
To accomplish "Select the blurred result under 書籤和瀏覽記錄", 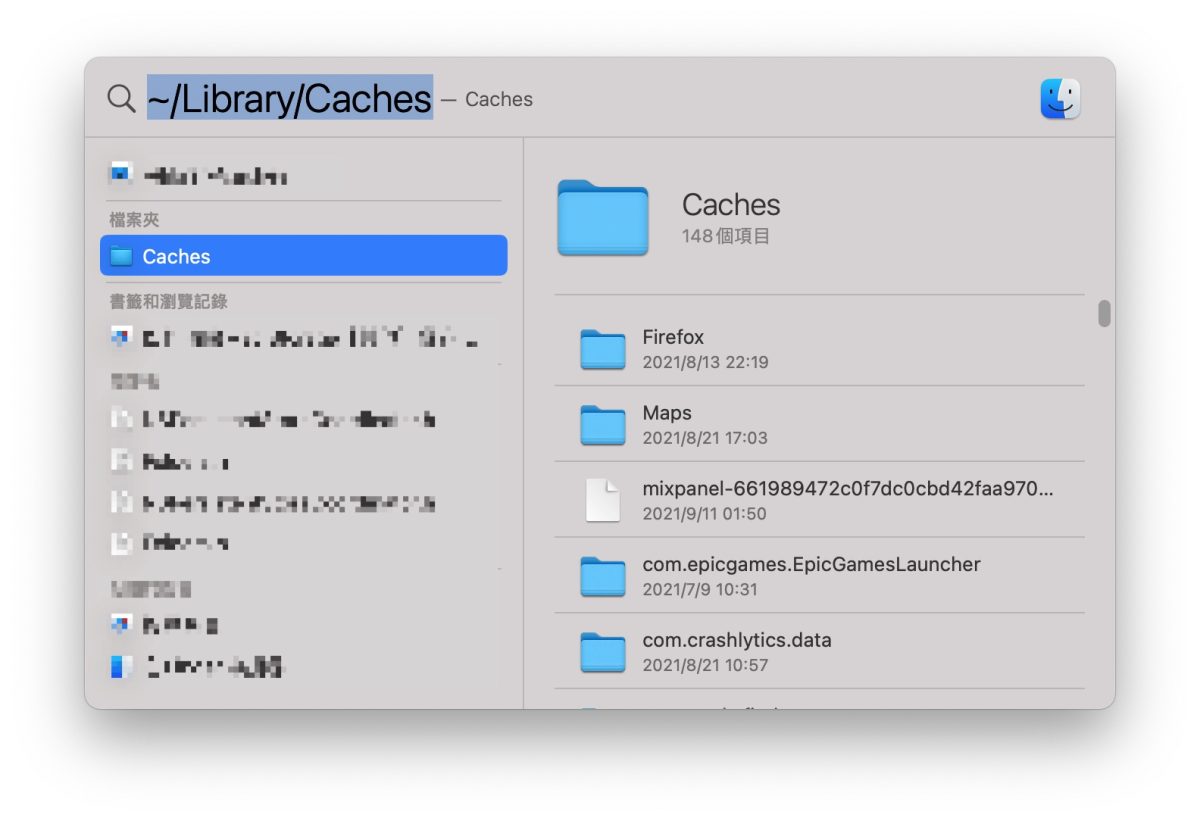I will 304,339.
